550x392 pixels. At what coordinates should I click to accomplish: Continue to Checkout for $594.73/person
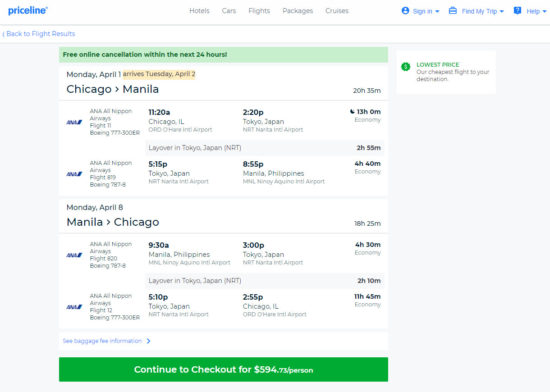click(x=223, y=369)
